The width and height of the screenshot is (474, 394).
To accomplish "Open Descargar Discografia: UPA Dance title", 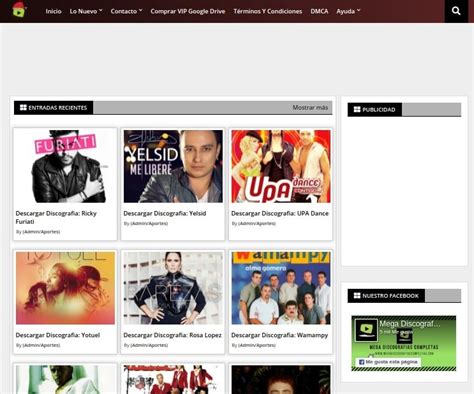I will pyautogui.click(x=280, y=213).
